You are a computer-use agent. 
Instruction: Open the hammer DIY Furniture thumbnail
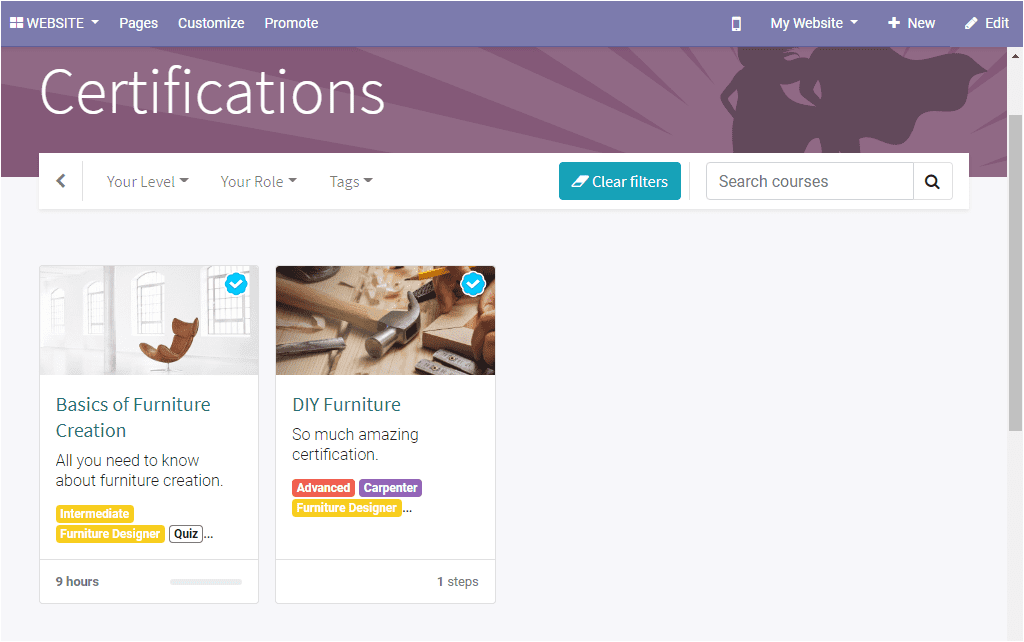pyautogui.click(x=385, y=320)
